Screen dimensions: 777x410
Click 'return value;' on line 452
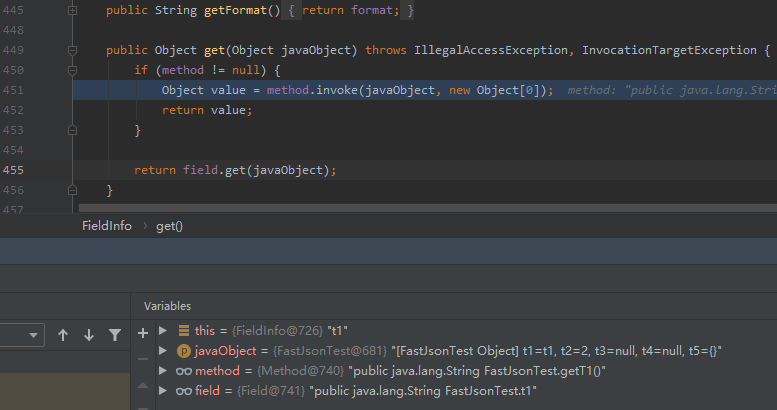pyautogui.click(x=207, y=110)
